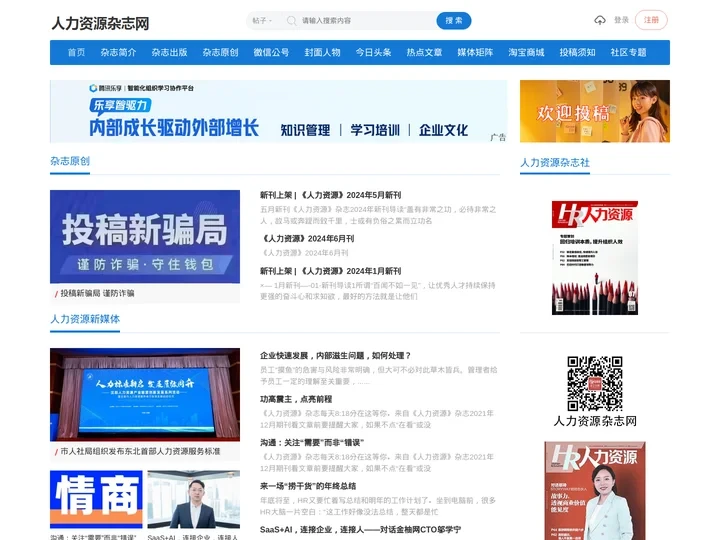This screenshot has width=720, height=540.
Task: Open article 新刊上架 2024年1月新刊
Action: coord(330,271)
